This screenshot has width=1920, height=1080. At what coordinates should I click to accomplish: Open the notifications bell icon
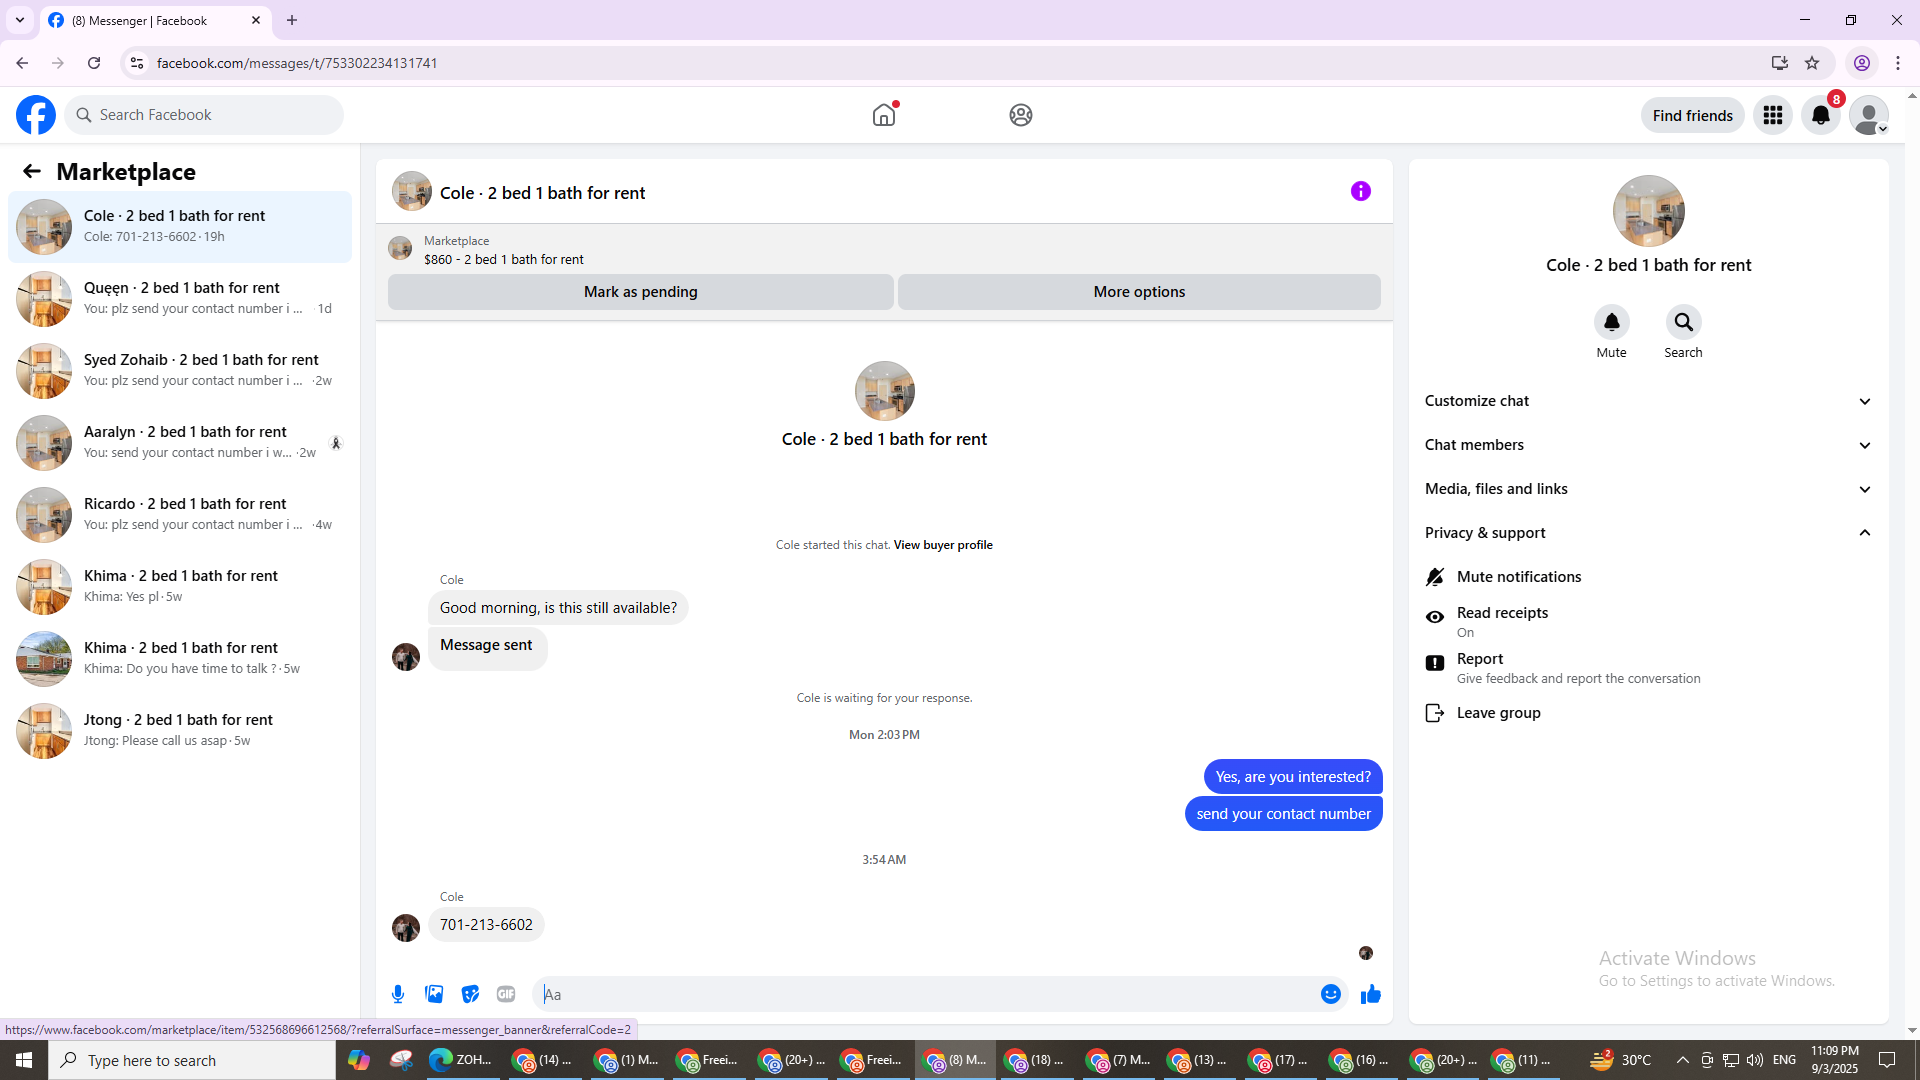pos(1821,115)
